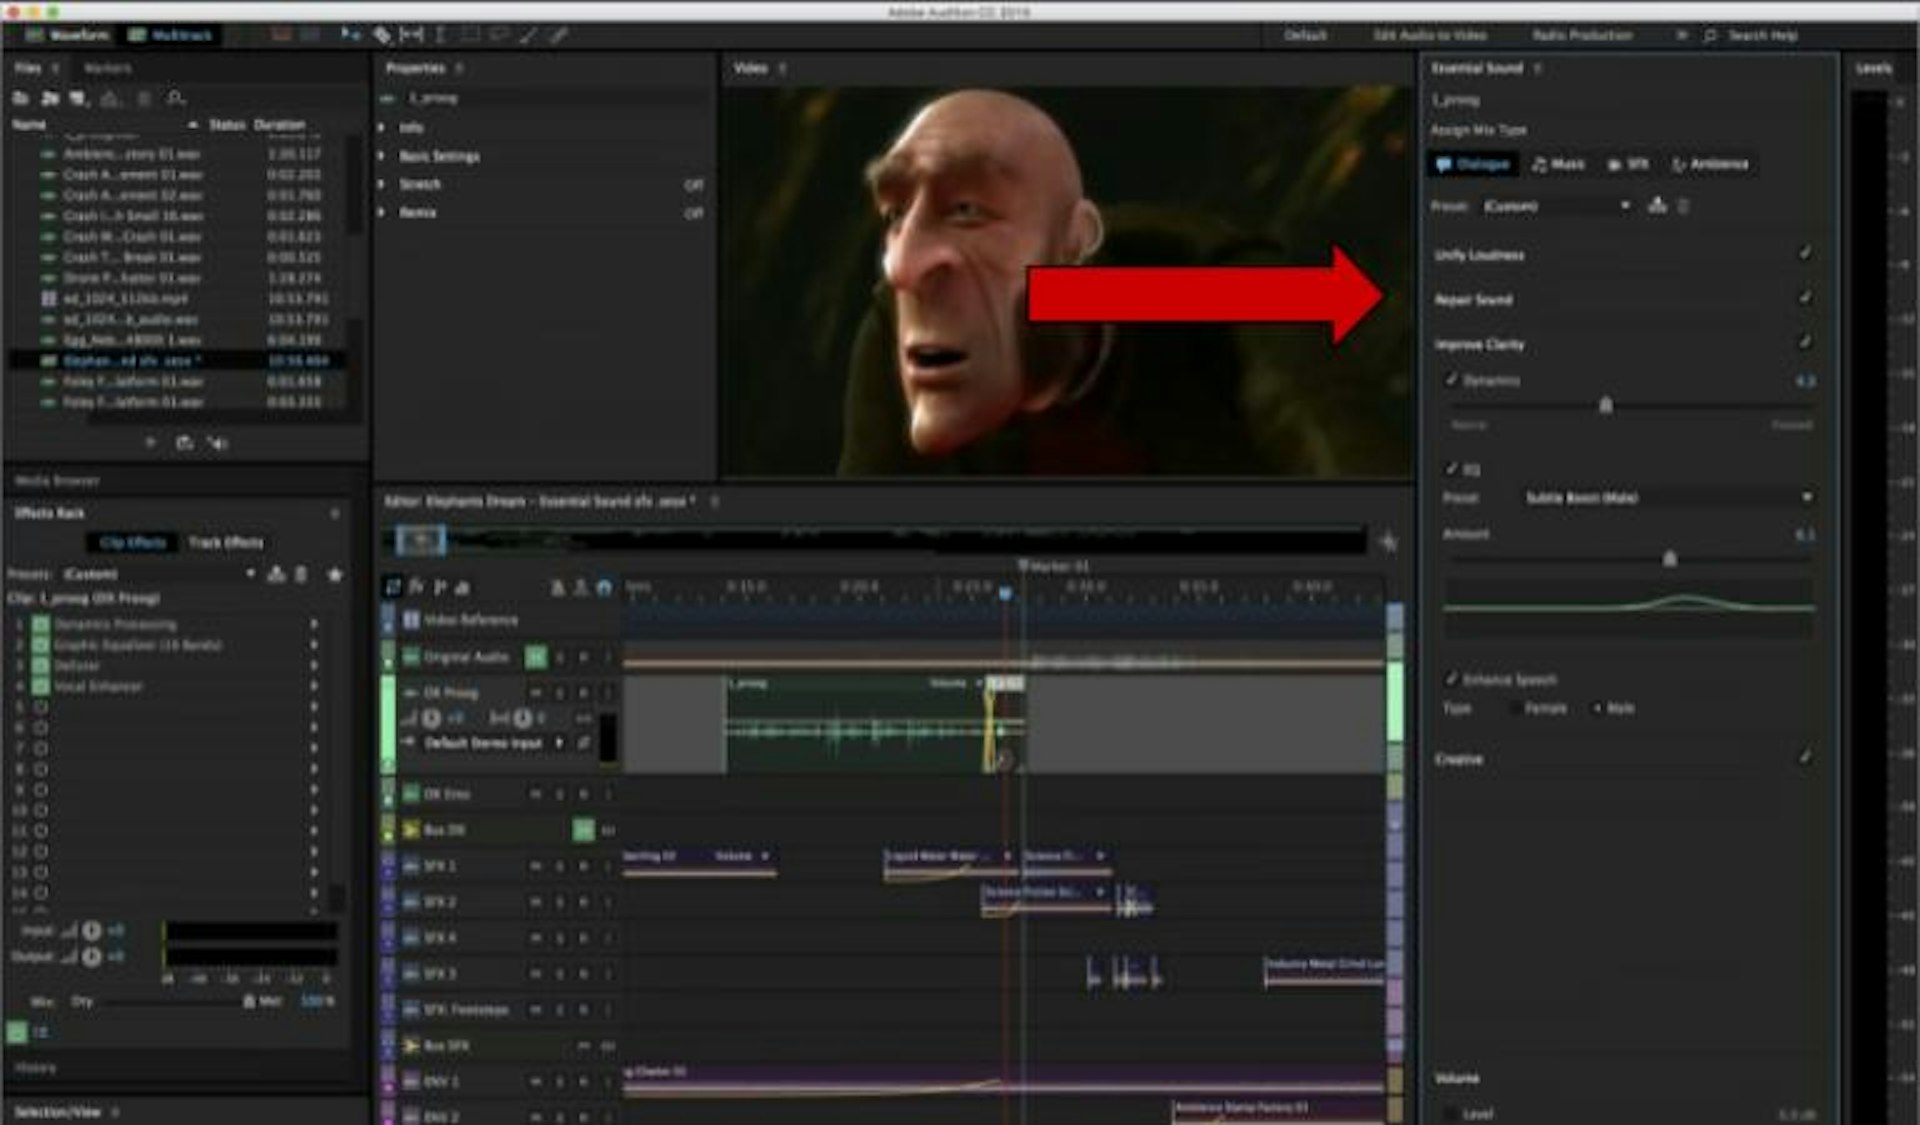This screenshot has width=1920, height=1125.
Task: Open Effects Rack Presets dropdown
Action: coord(160,574)
